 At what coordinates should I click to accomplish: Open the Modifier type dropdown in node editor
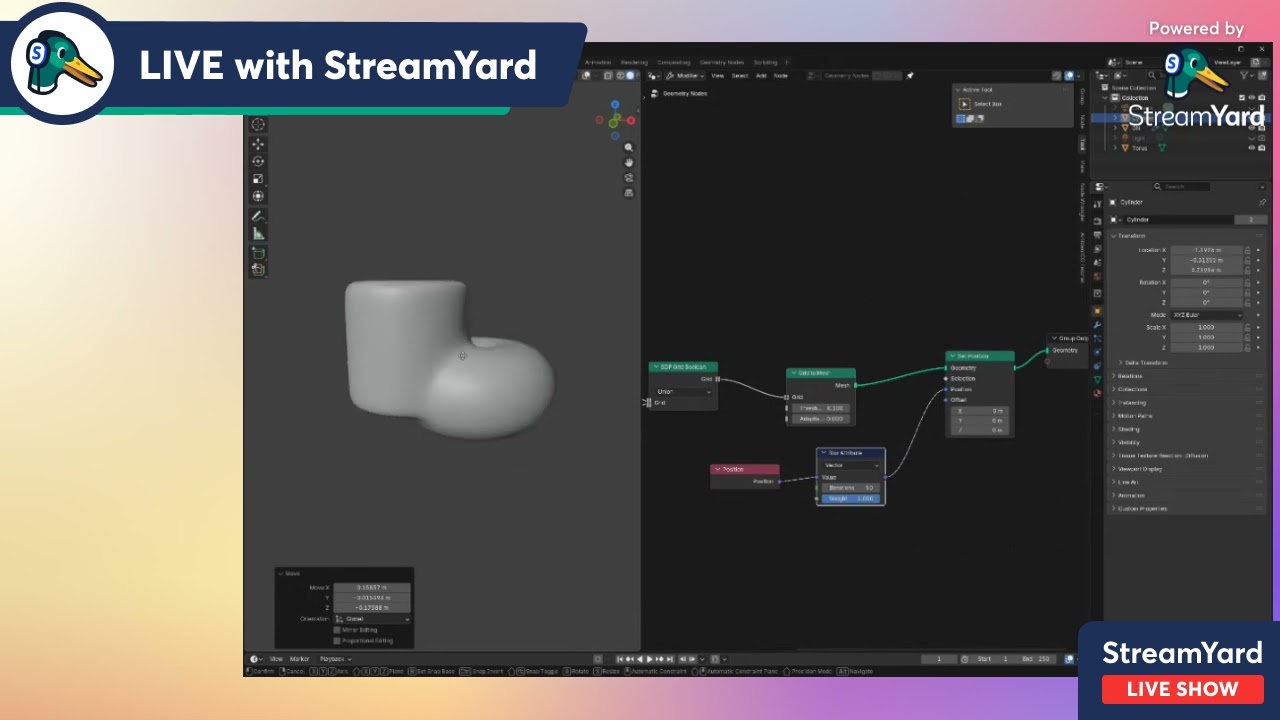click(686, 76)
